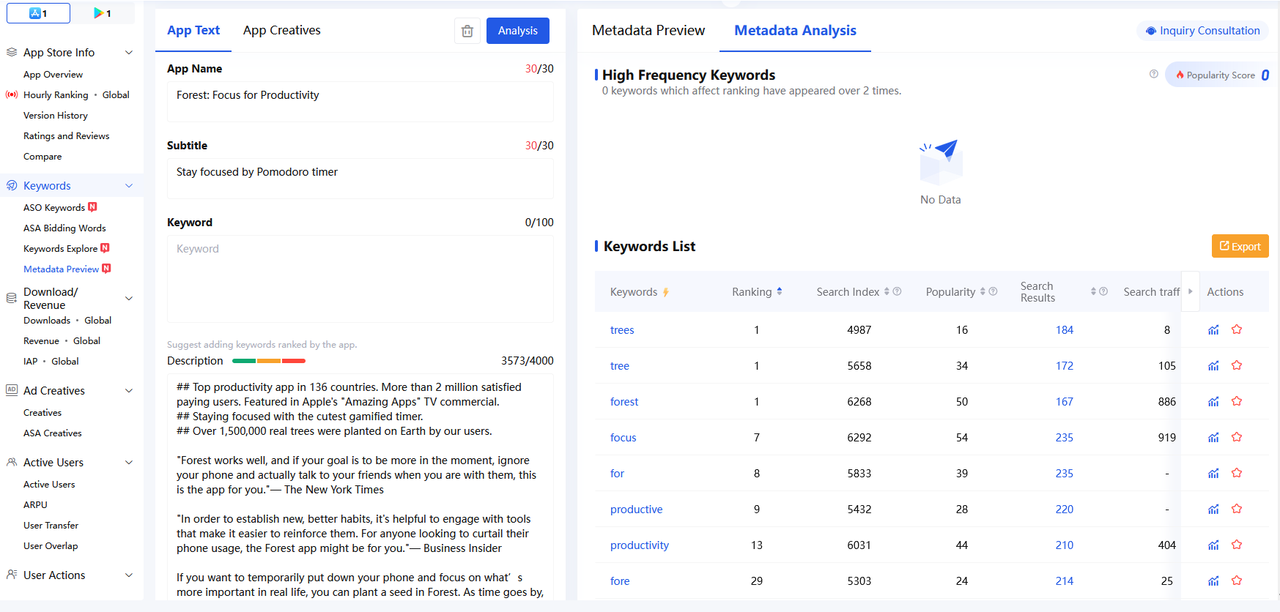Click the trash delete icon beside Analysis

[467, 31]
